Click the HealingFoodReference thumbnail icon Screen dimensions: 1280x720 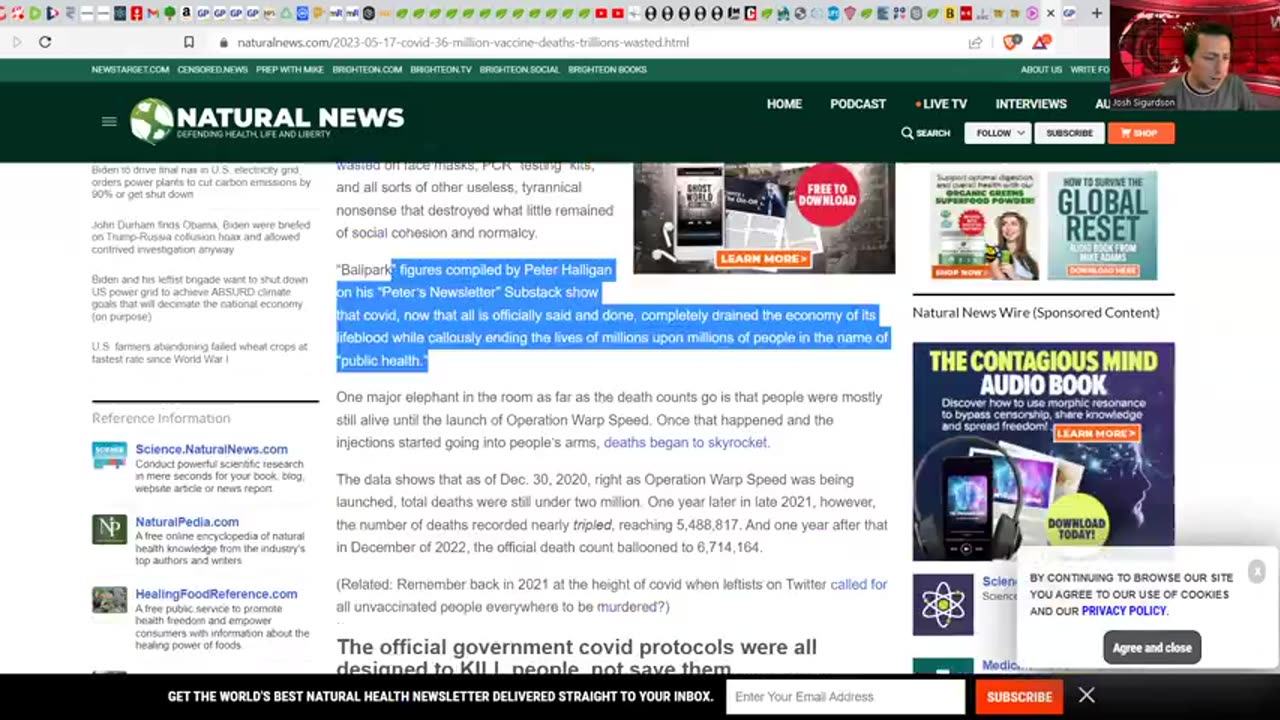click(x=109, y=600)
